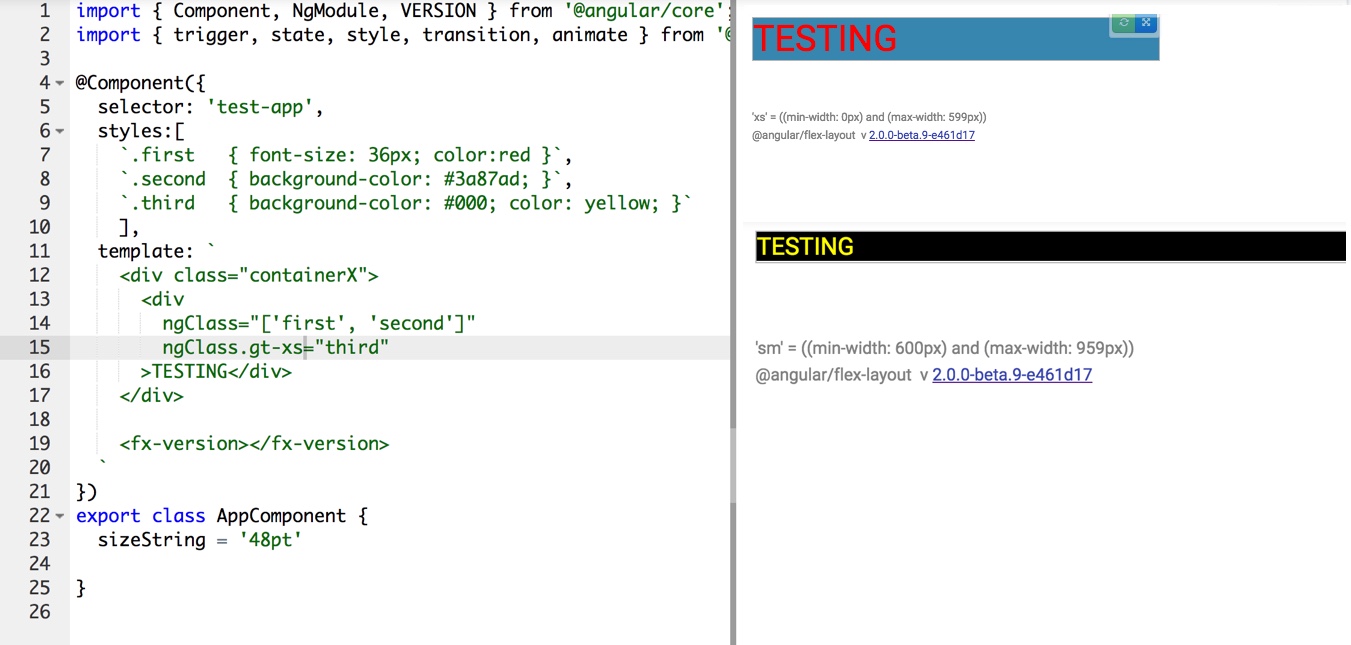Click the '>TESTING</div>' code line

coord(216,371)
